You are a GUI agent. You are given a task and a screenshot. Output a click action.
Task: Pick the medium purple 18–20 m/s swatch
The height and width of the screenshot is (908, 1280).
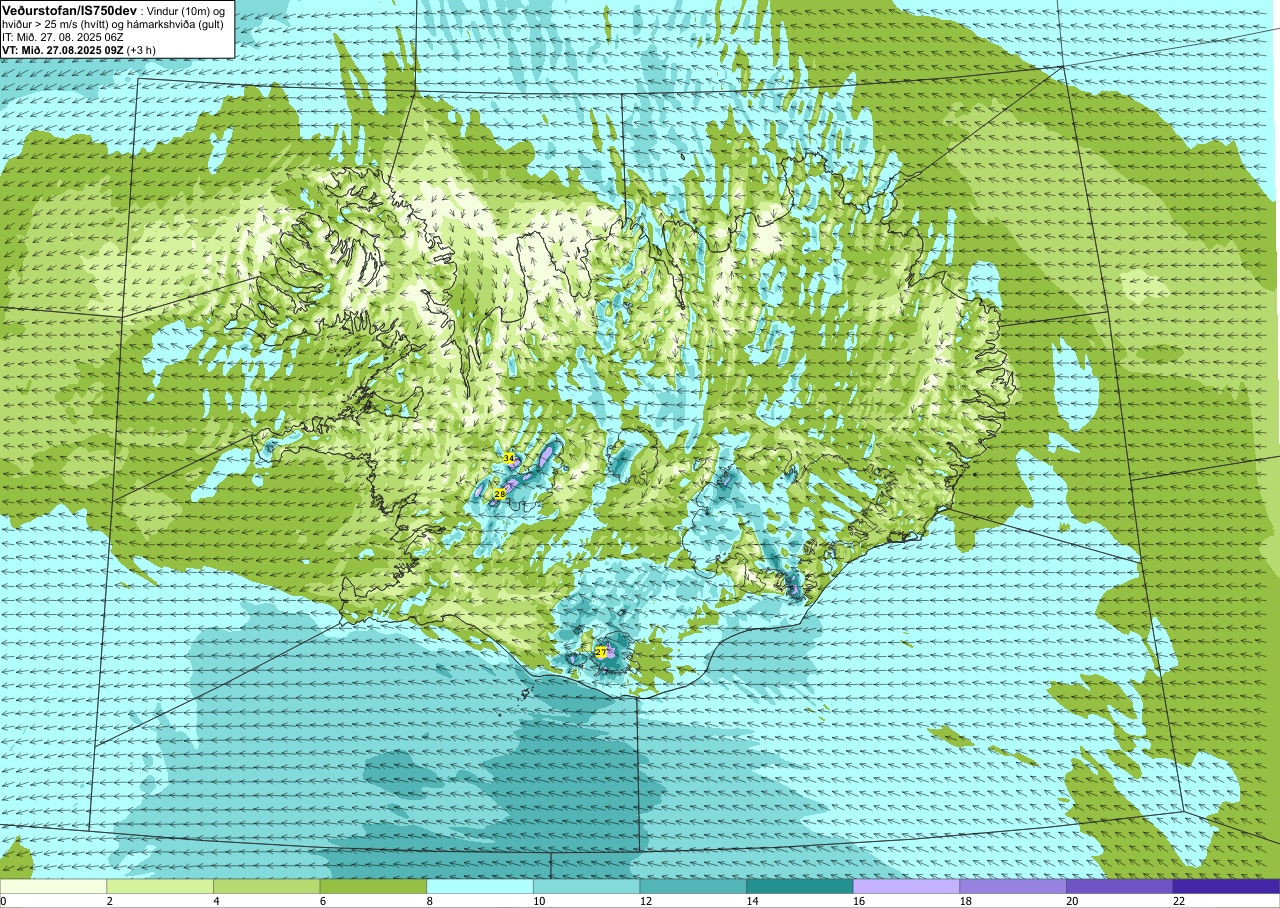[1013, 886]
